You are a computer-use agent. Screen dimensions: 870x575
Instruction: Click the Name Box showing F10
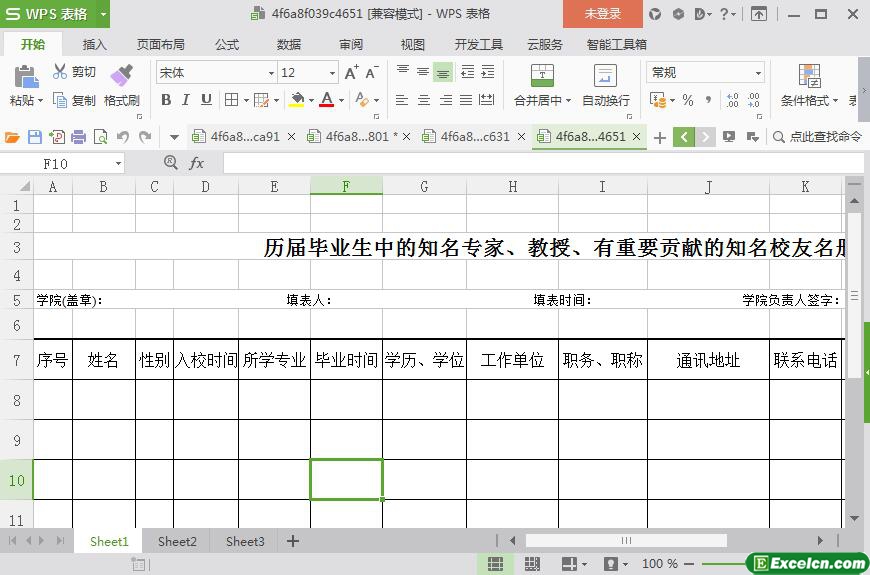pyautogui.click(x=62, y=163)
